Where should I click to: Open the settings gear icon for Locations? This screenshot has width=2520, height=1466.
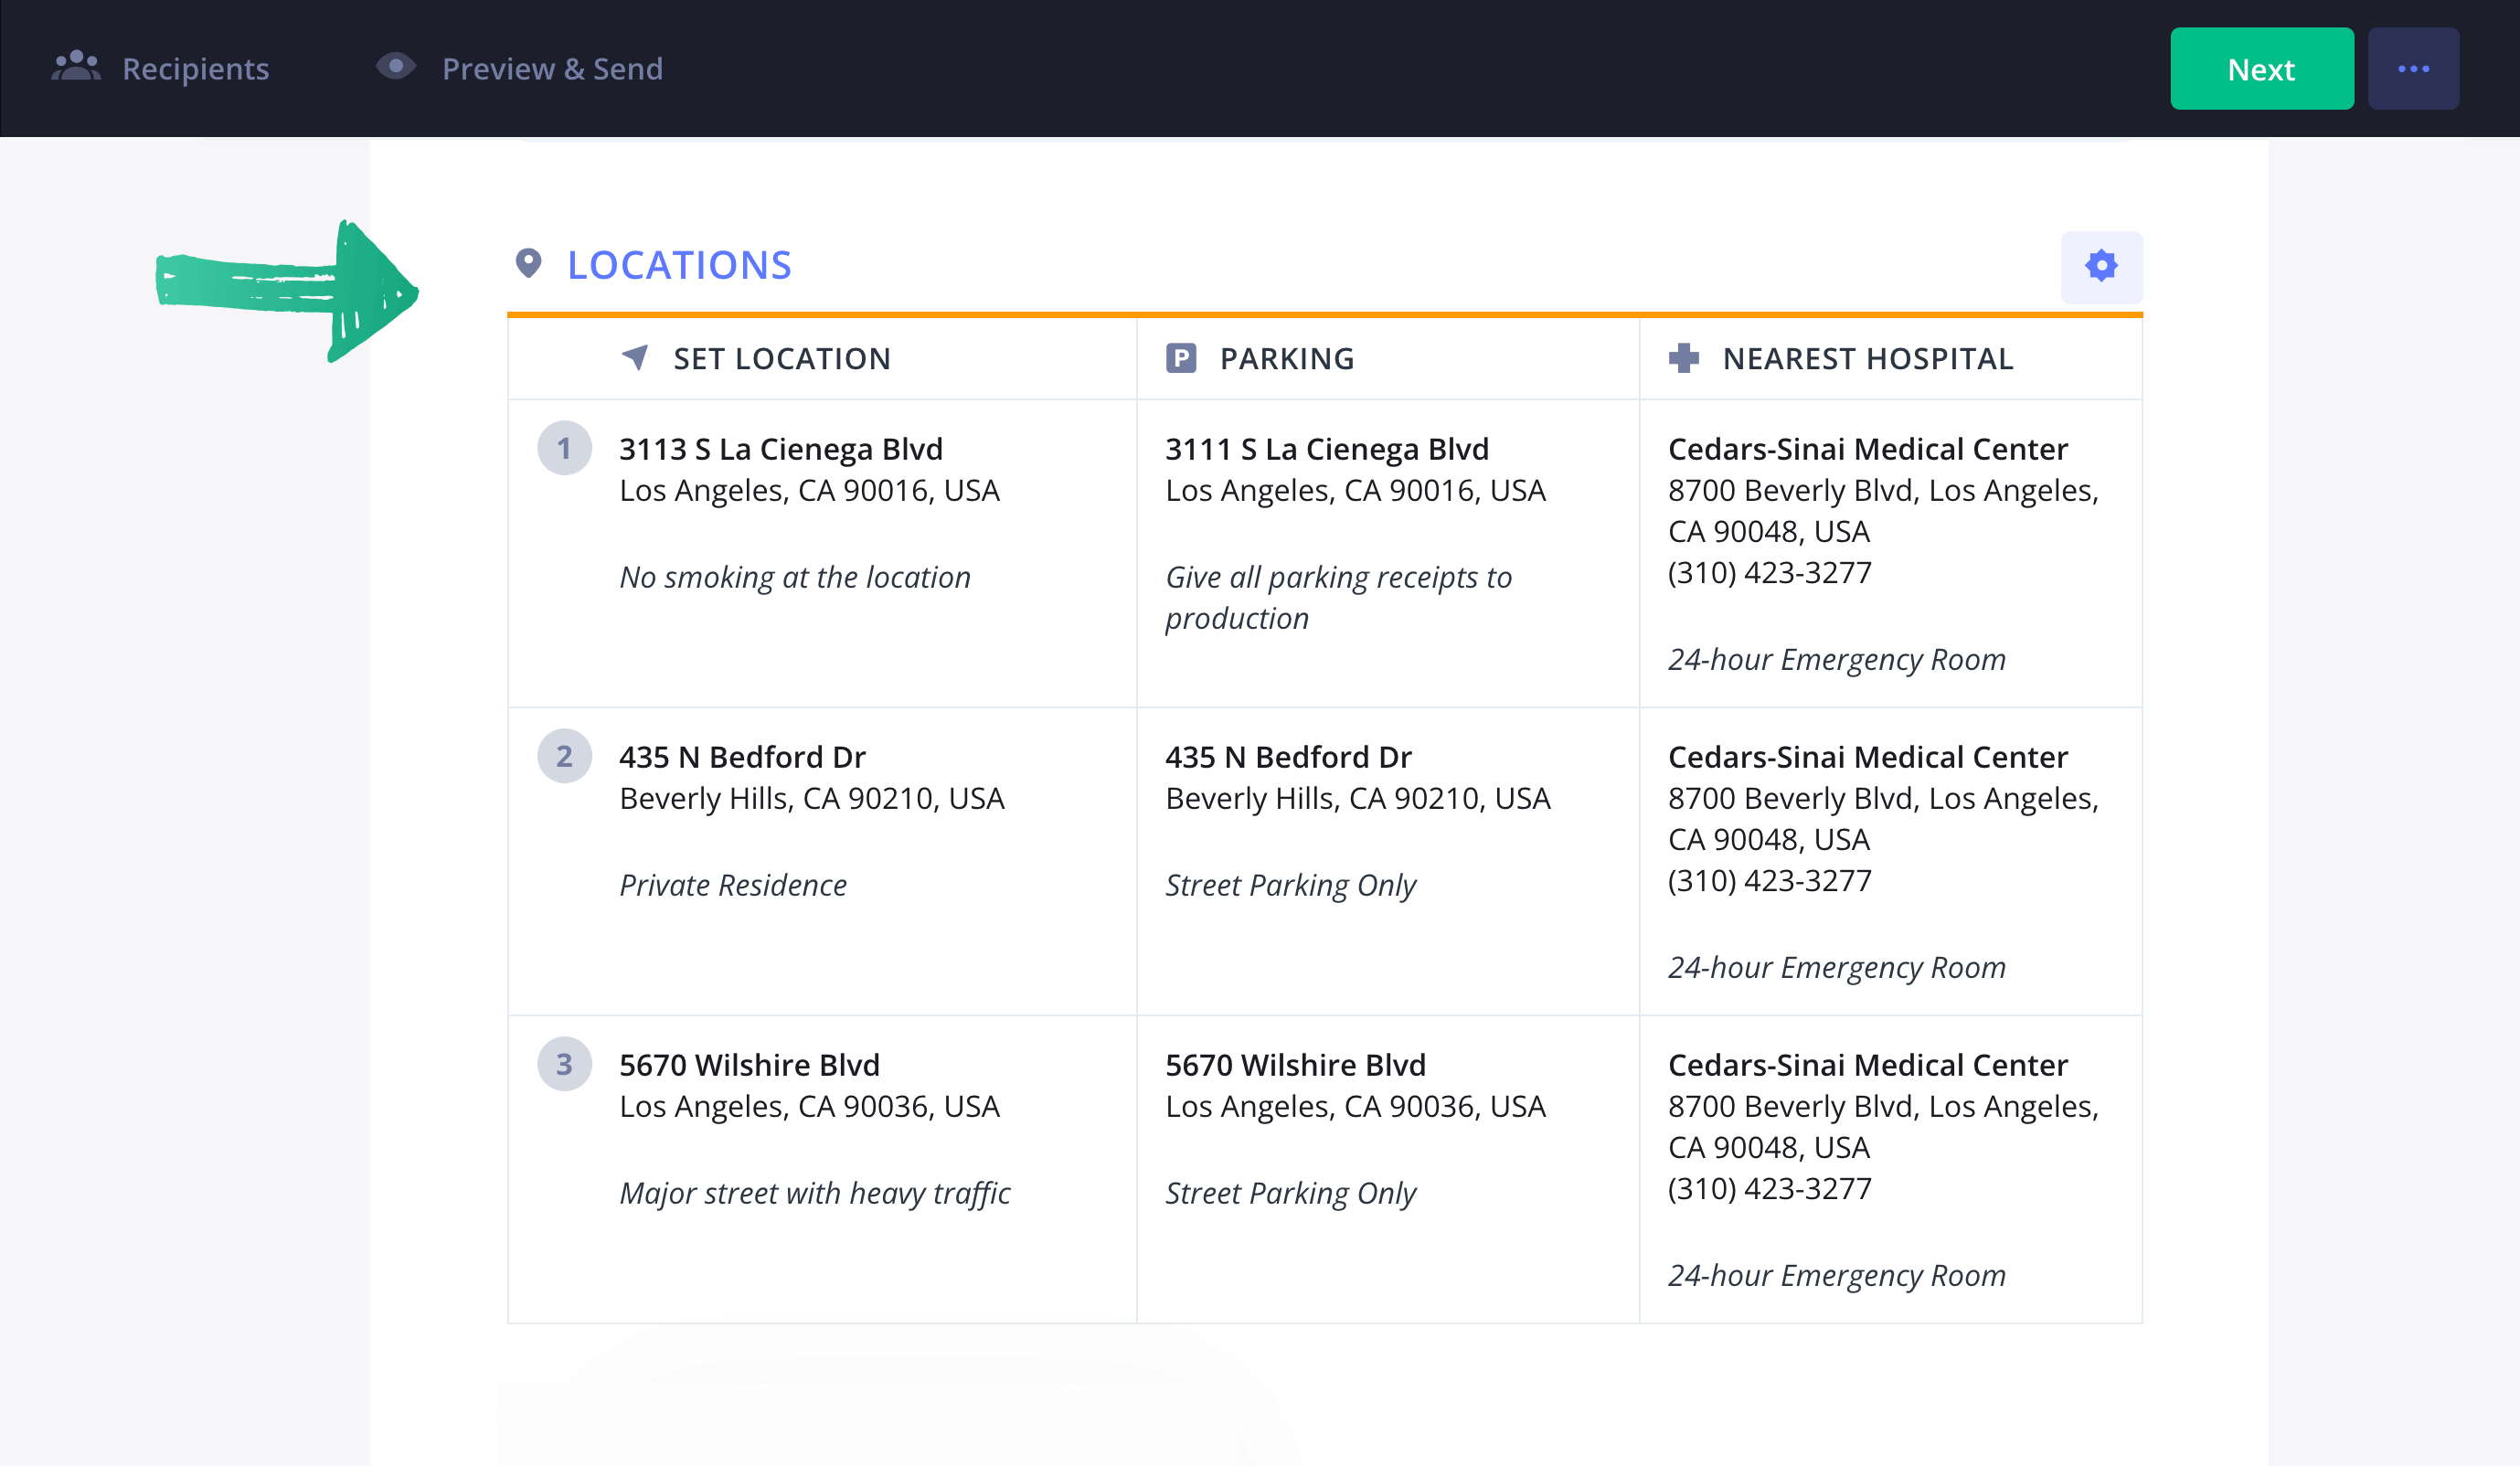[2100, 265]
